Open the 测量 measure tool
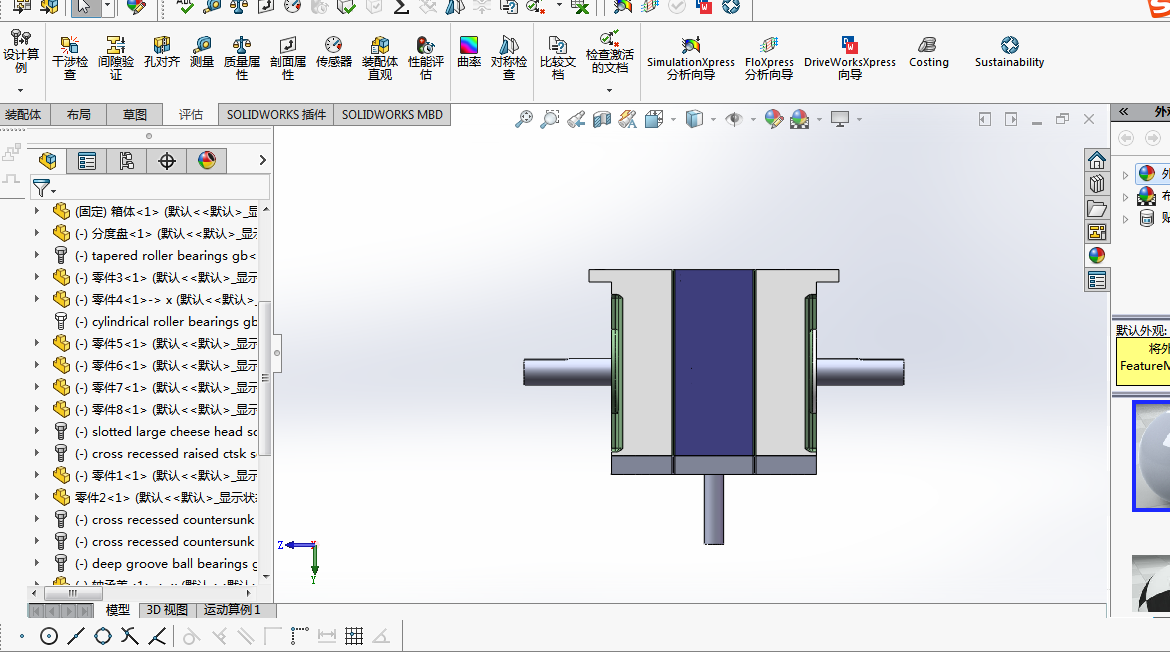 [202, 52]
